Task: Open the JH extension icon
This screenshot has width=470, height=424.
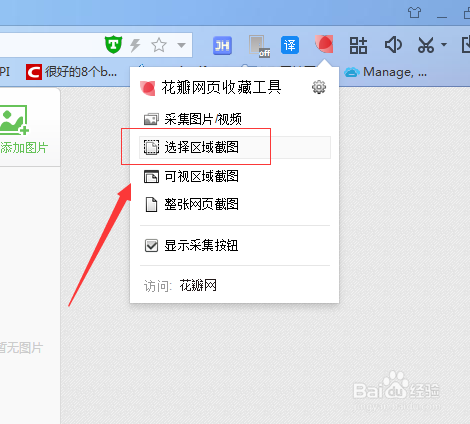Action: tap(222, 45)
